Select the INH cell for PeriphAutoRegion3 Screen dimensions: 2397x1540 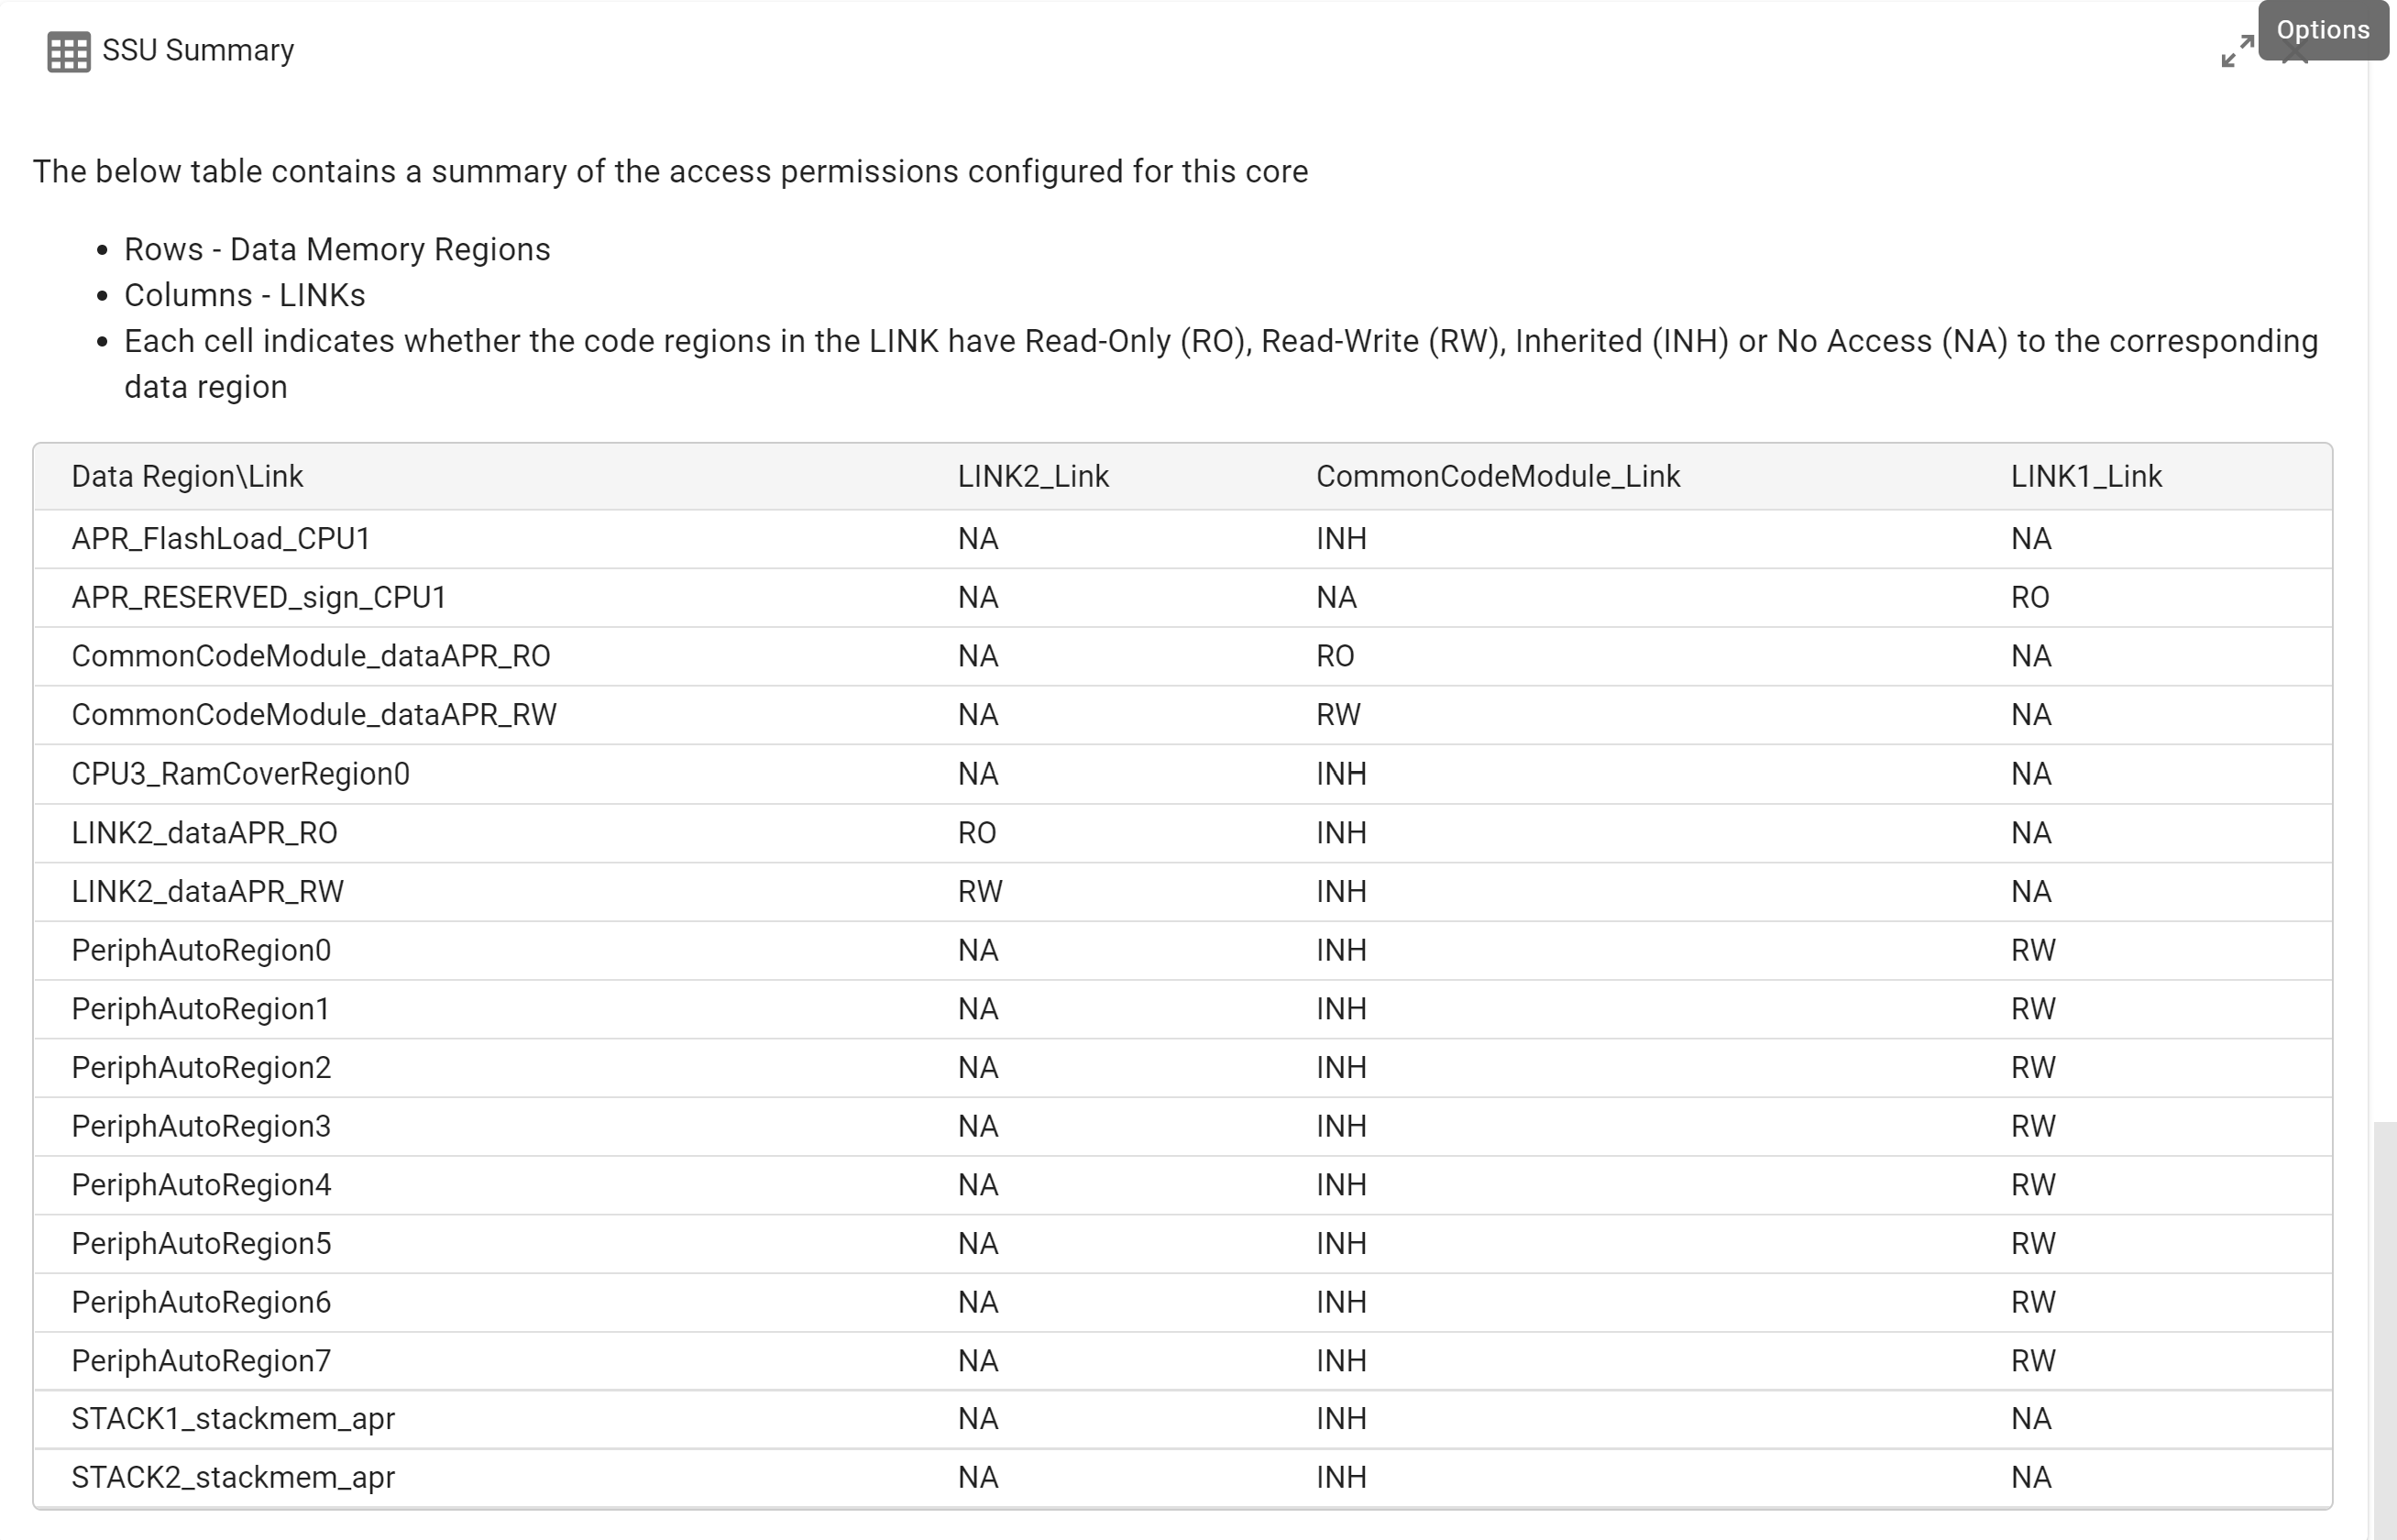(1342, 1125)
